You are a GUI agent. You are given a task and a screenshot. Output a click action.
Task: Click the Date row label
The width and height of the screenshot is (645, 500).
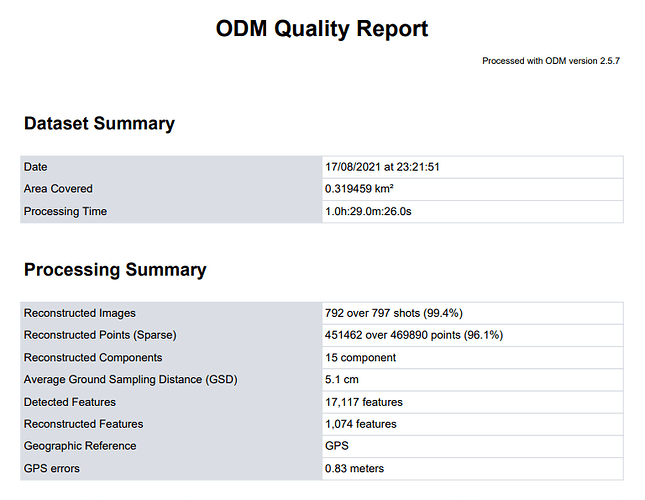tap(36, 167)
